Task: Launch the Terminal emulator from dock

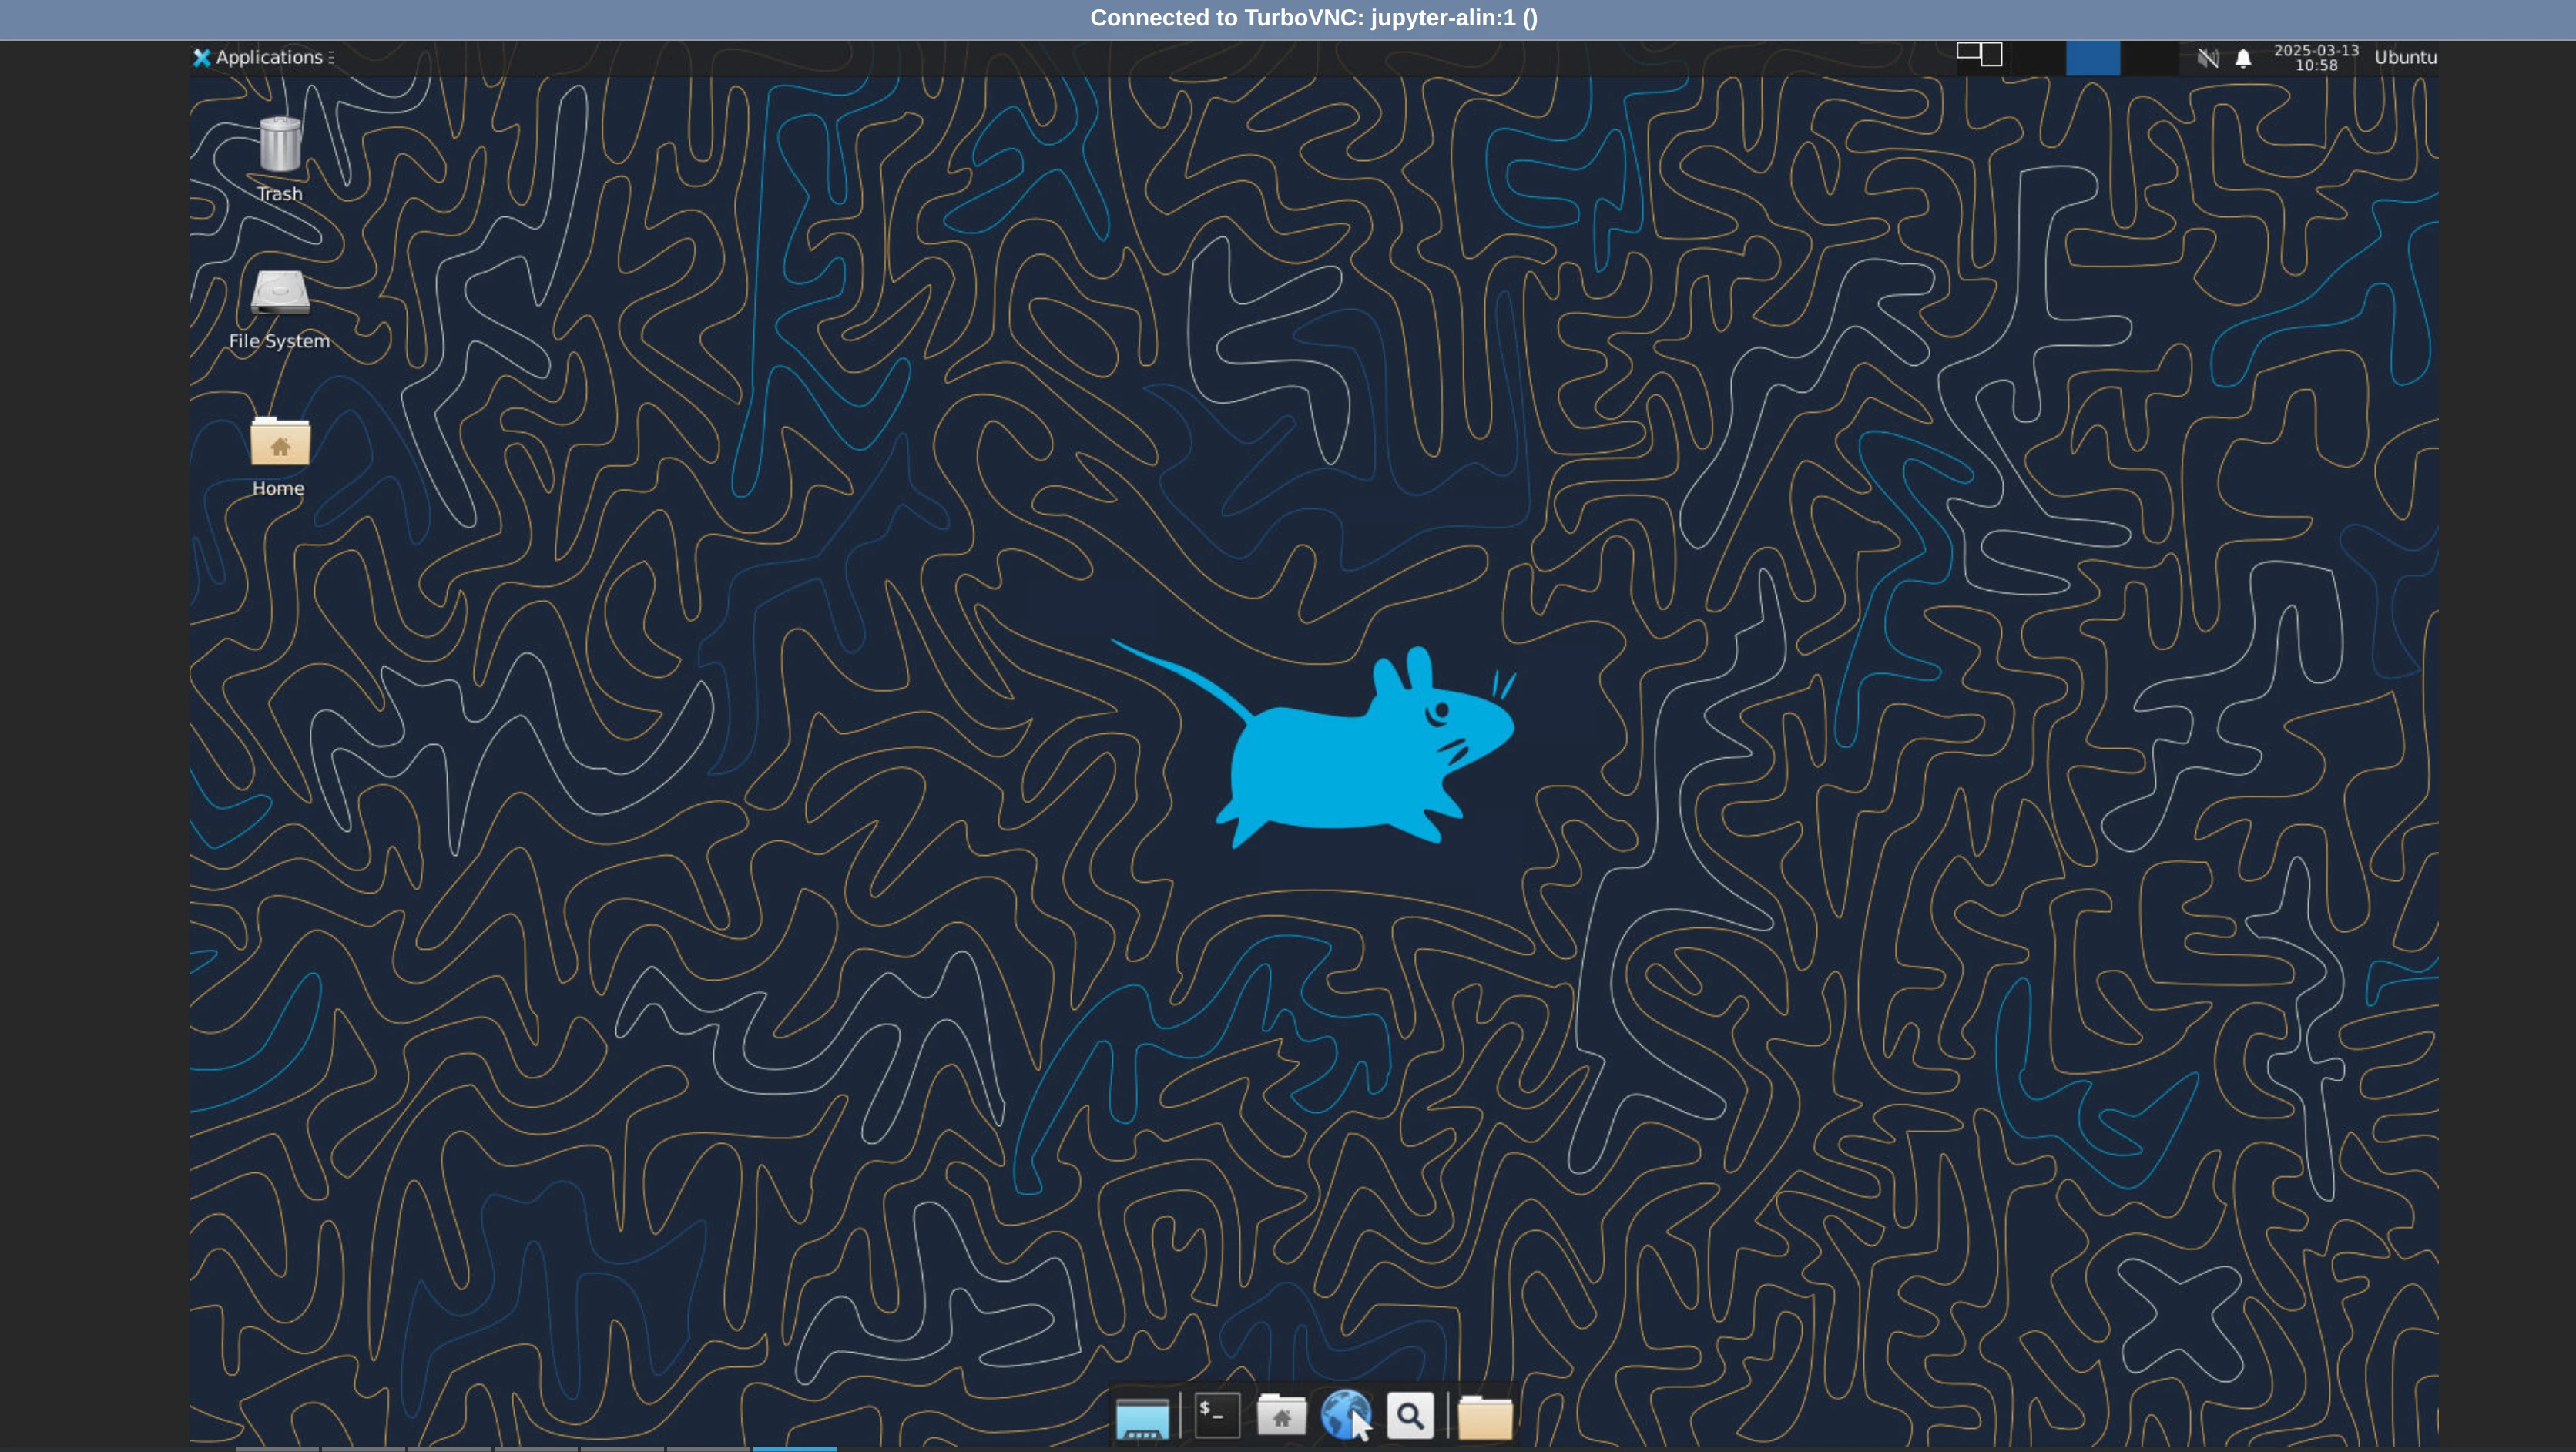Action: coord(1216,1415)
